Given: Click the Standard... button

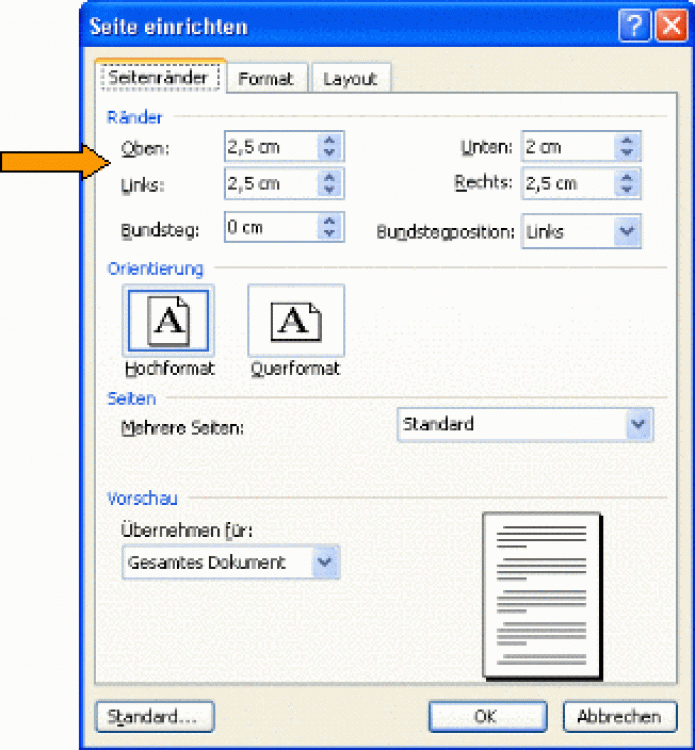Looking at the screenshot, I should coord(153,716).
